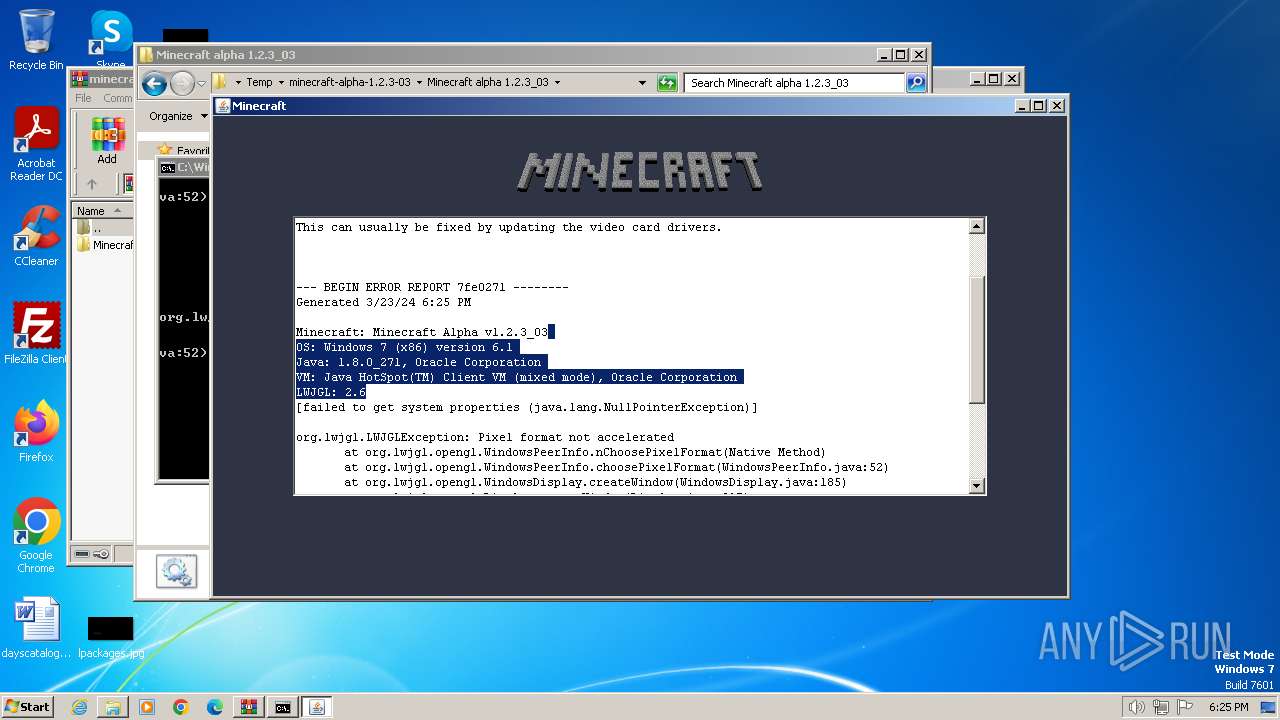Open lpackages.jpg desktop file

coord(110,638)
